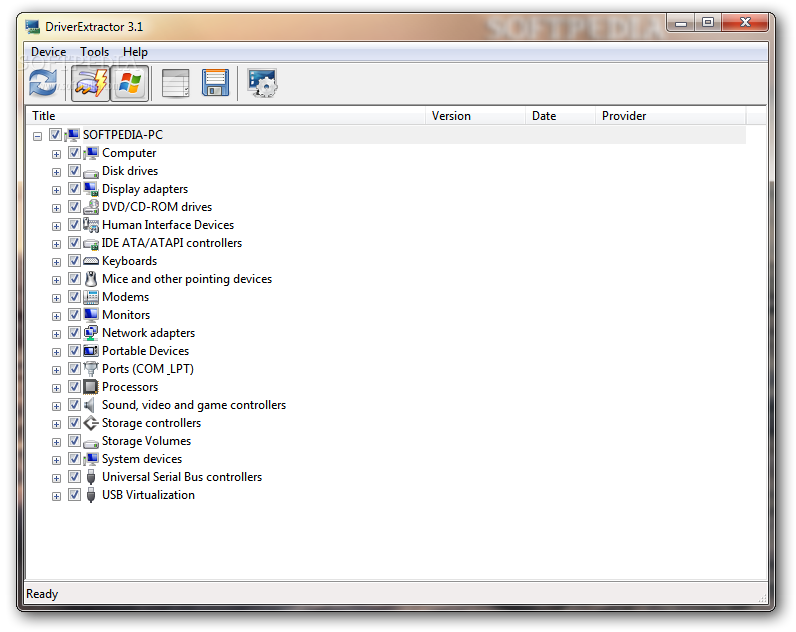Click the Modems category icon
This screenshot has height=632, width=796.
pos(91,297)
